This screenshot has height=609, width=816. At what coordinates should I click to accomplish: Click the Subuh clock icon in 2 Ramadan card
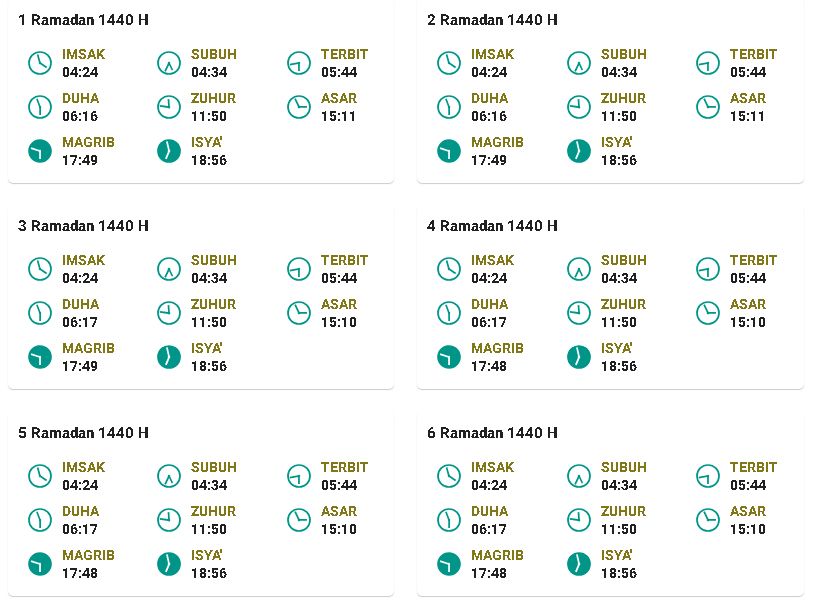click(x=579, y=63)
